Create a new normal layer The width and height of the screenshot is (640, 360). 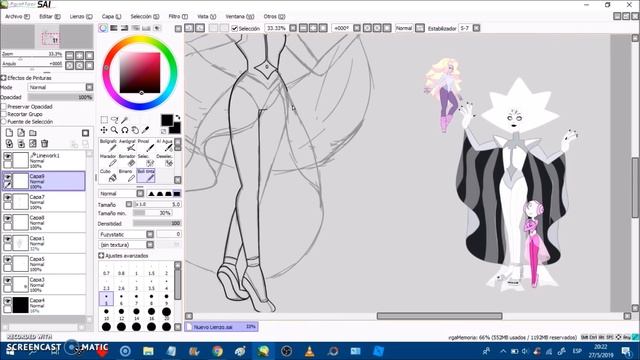click(9, 133)
